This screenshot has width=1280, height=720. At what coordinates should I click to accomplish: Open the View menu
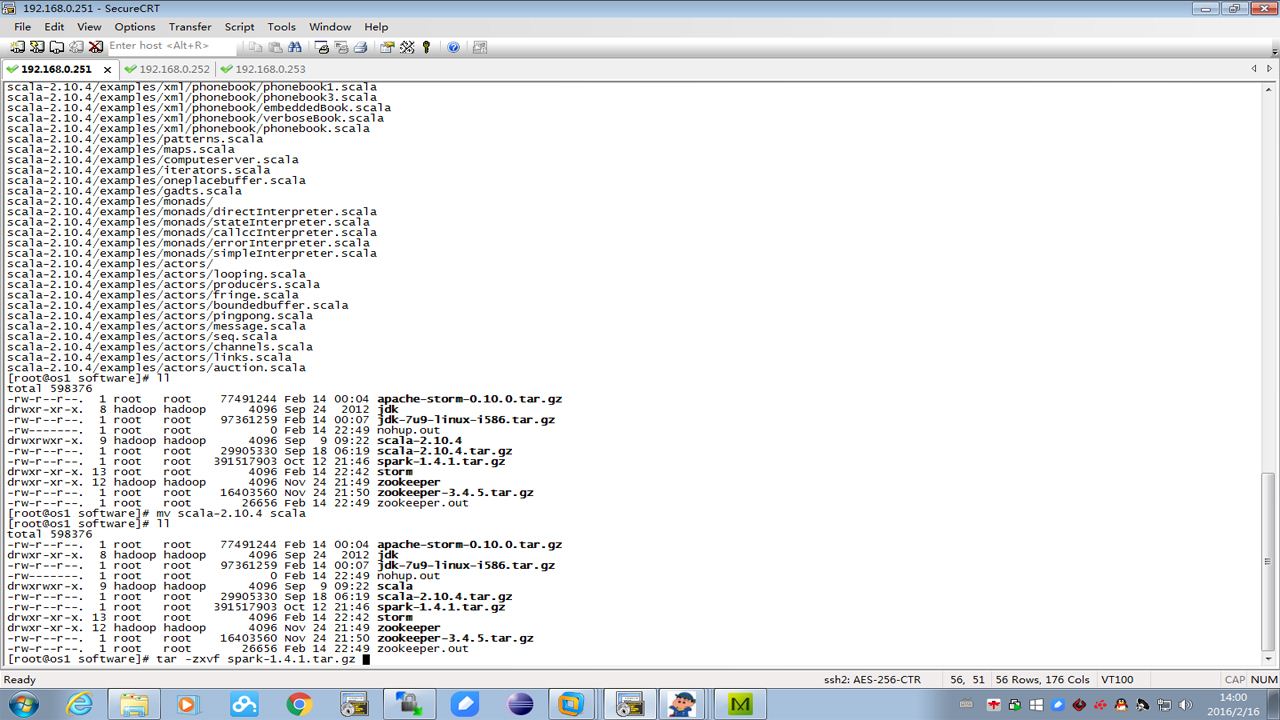point(89,27)
